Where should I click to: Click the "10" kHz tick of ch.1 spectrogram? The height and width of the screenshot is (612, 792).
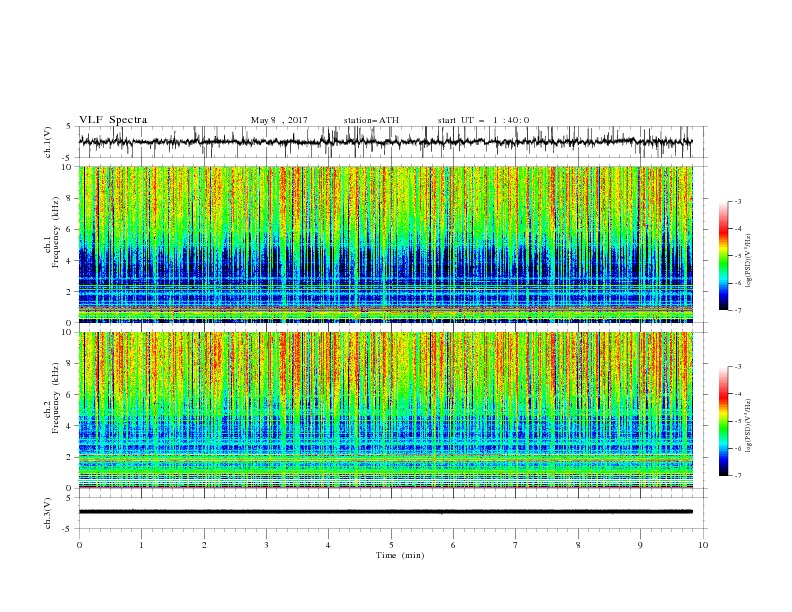coord(68,167)
